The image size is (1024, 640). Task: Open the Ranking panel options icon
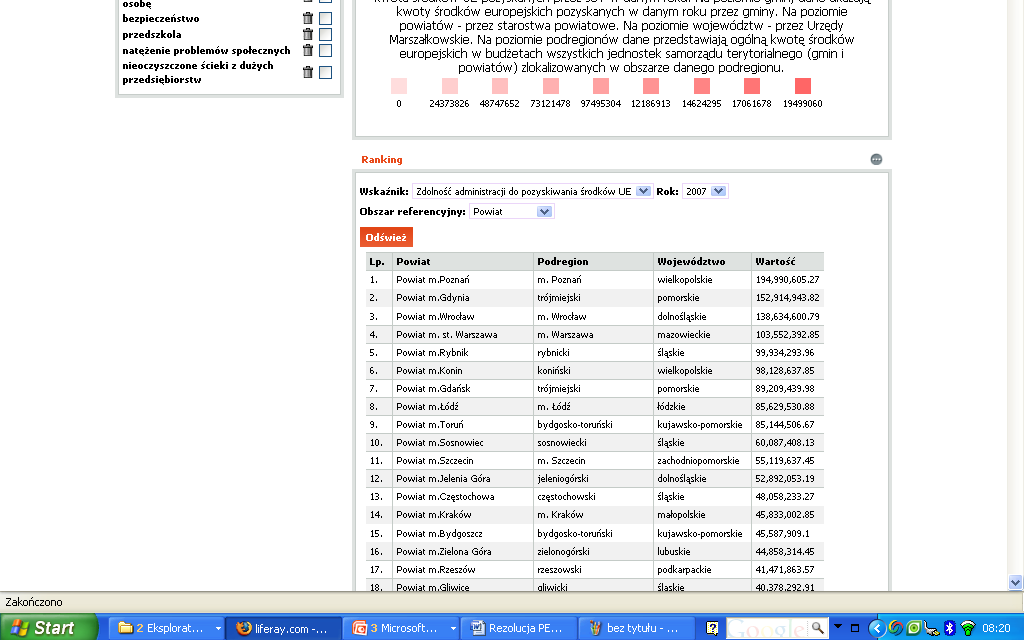point(876,159)
